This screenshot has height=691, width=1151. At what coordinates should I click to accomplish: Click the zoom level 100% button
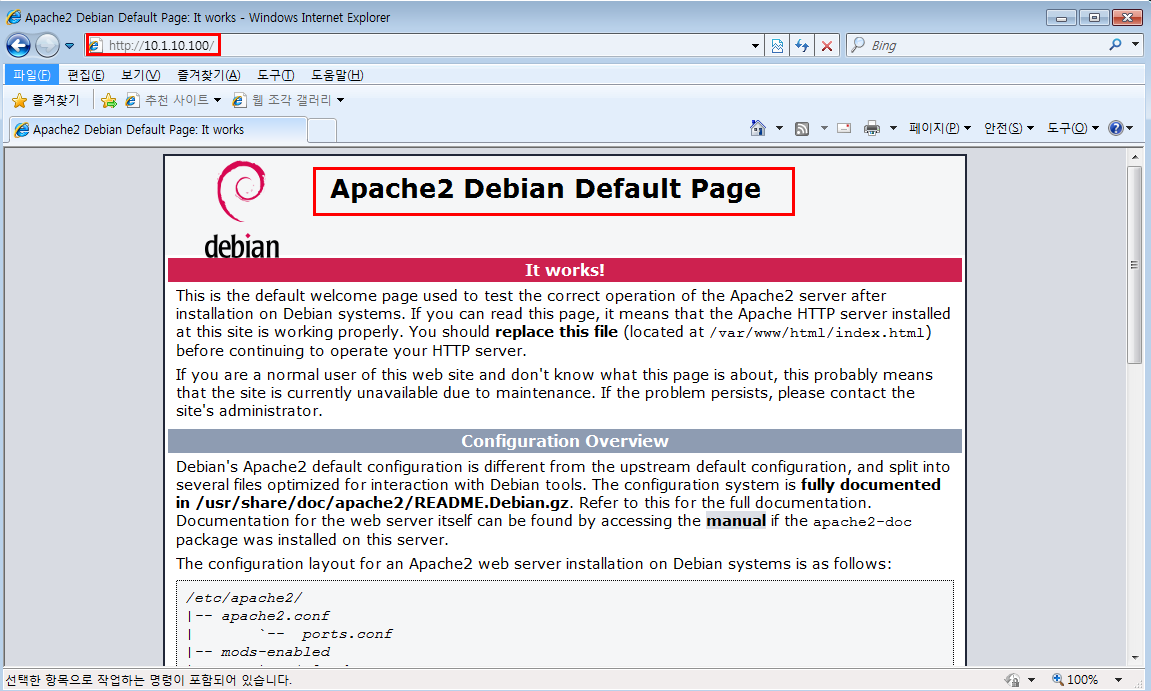point(1075,679)
